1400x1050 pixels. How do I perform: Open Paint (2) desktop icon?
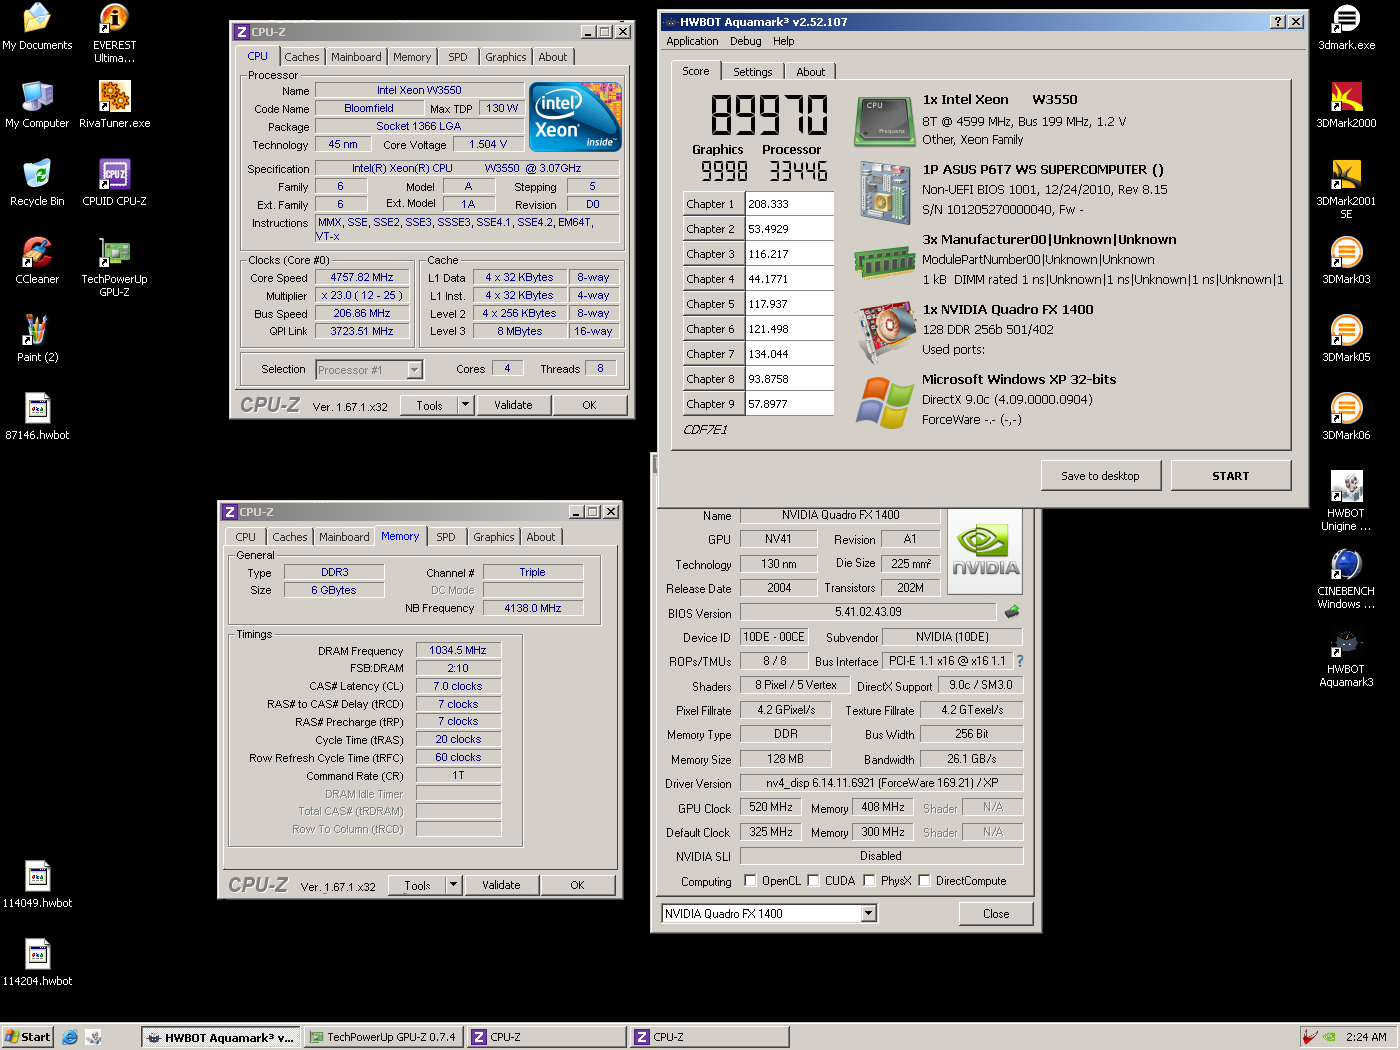(37, 338)
